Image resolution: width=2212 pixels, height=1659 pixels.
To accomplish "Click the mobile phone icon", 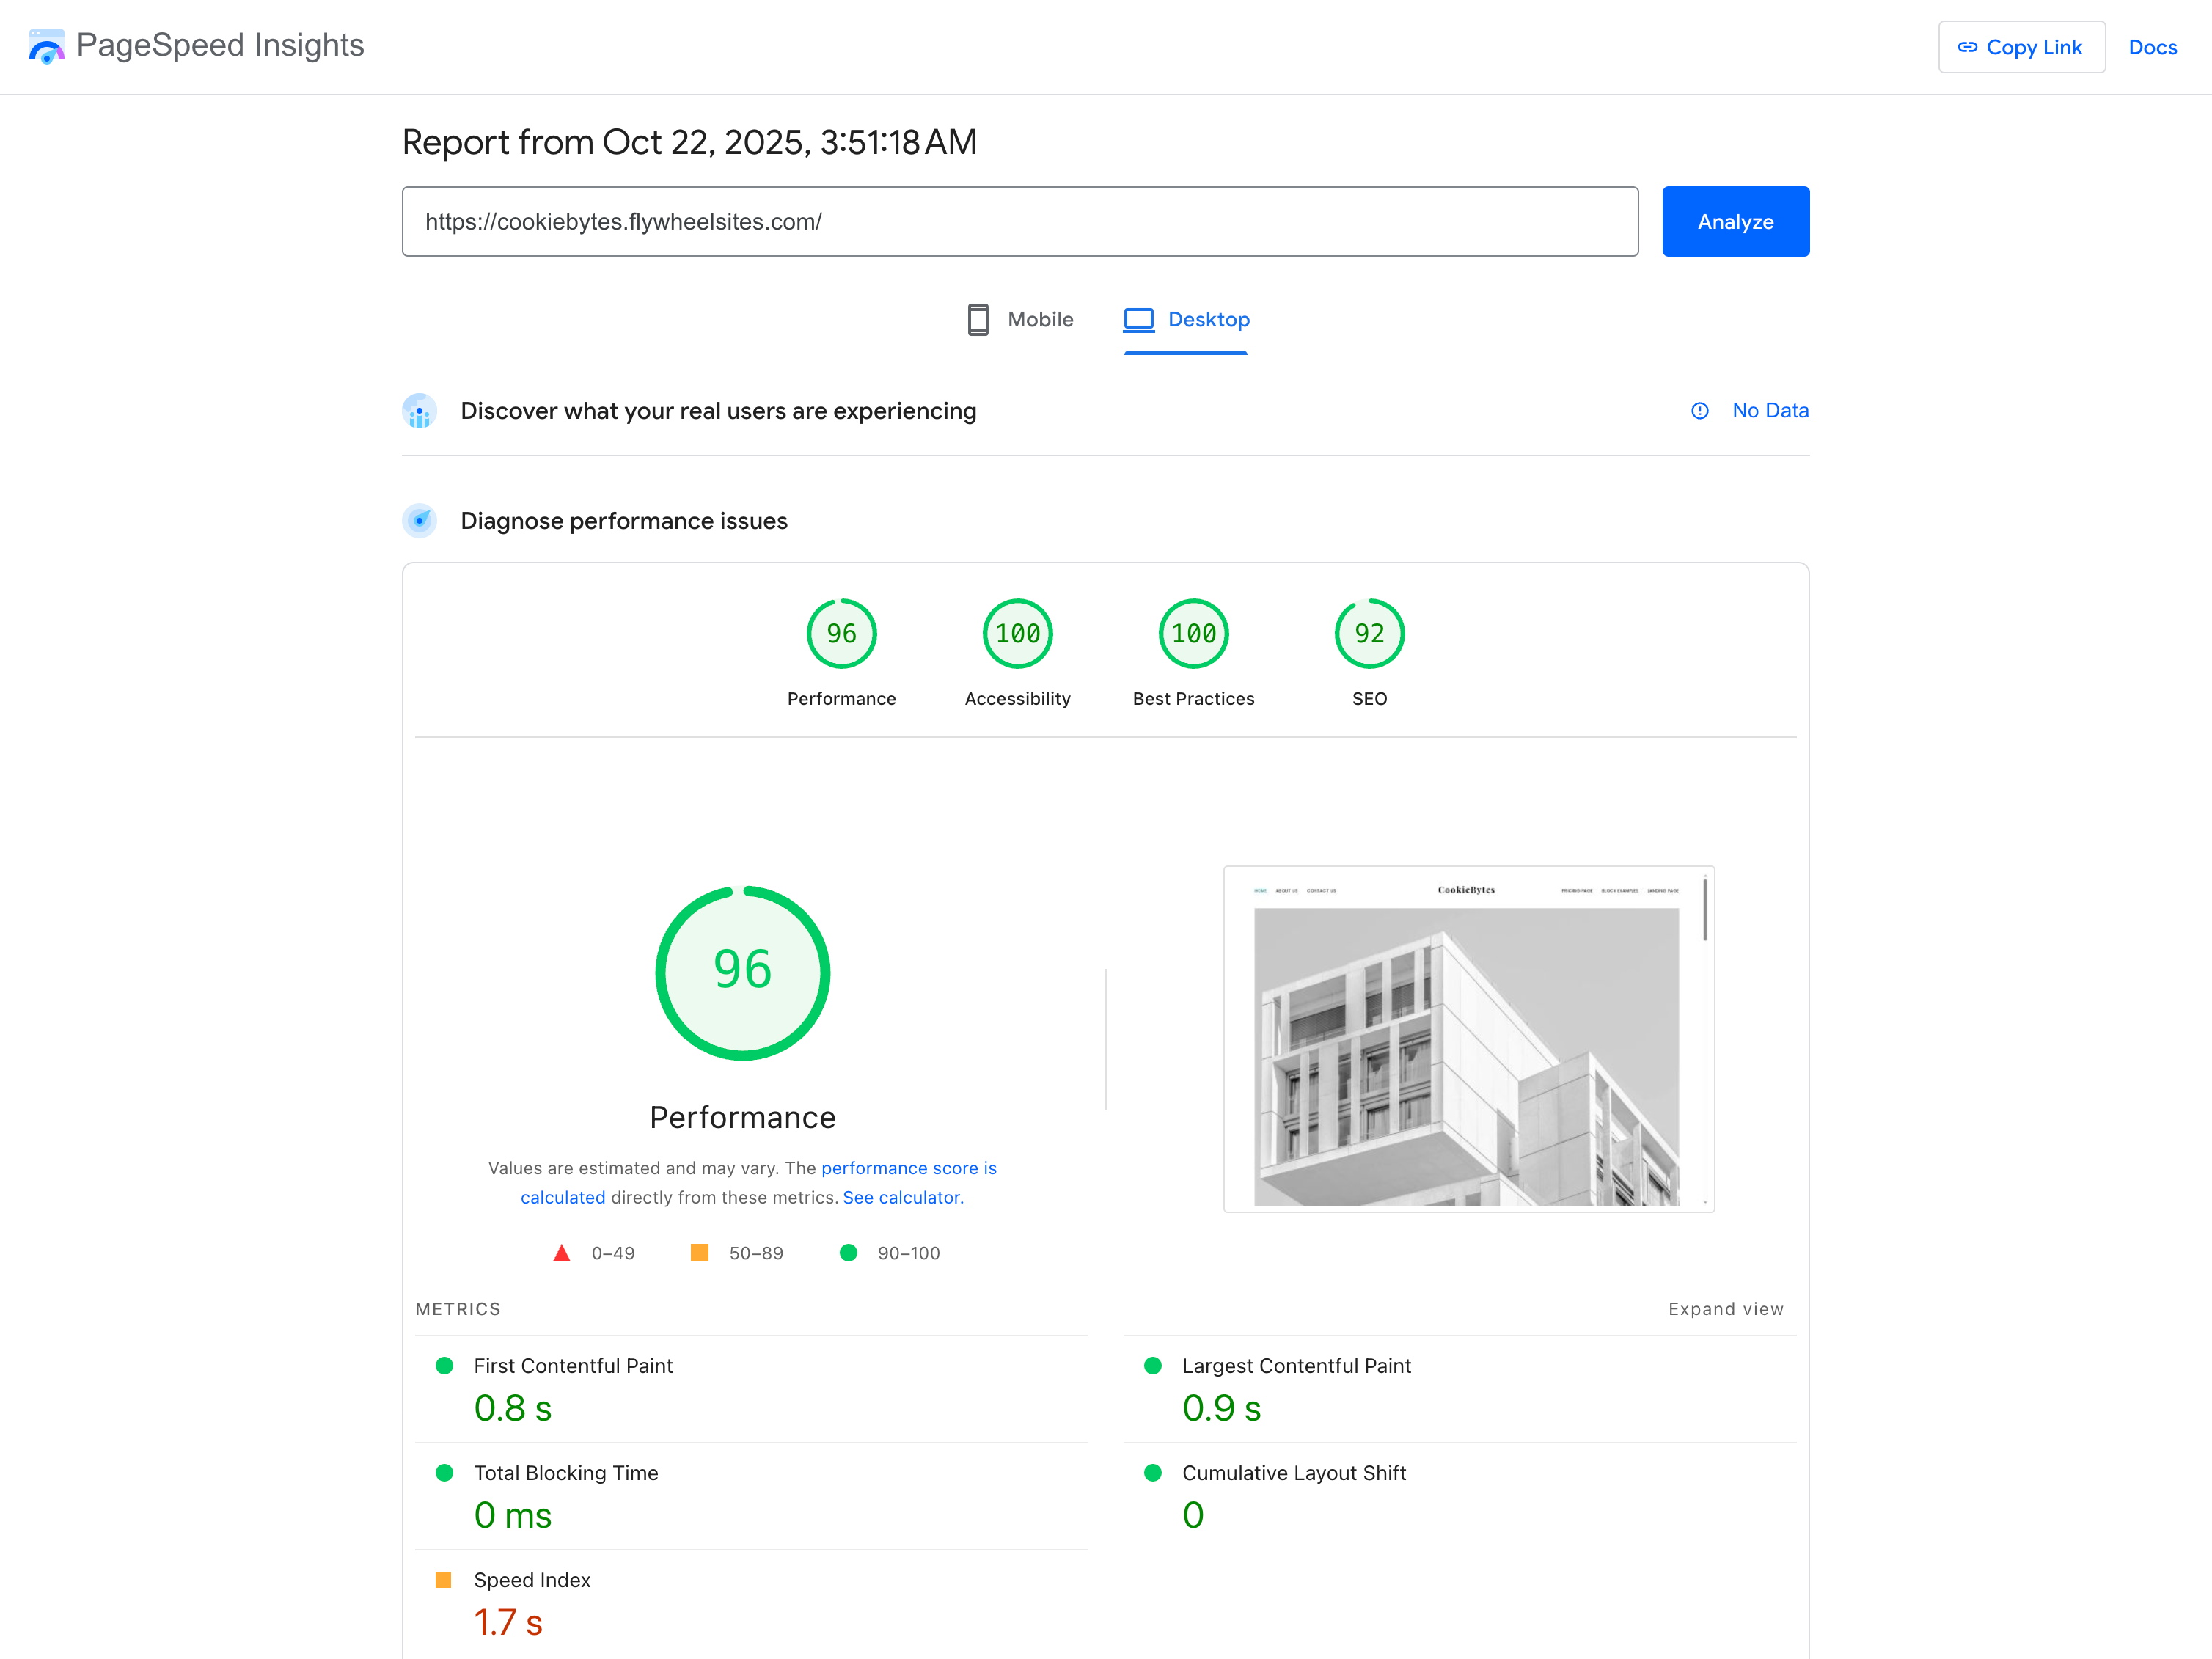I will [977, 319].
